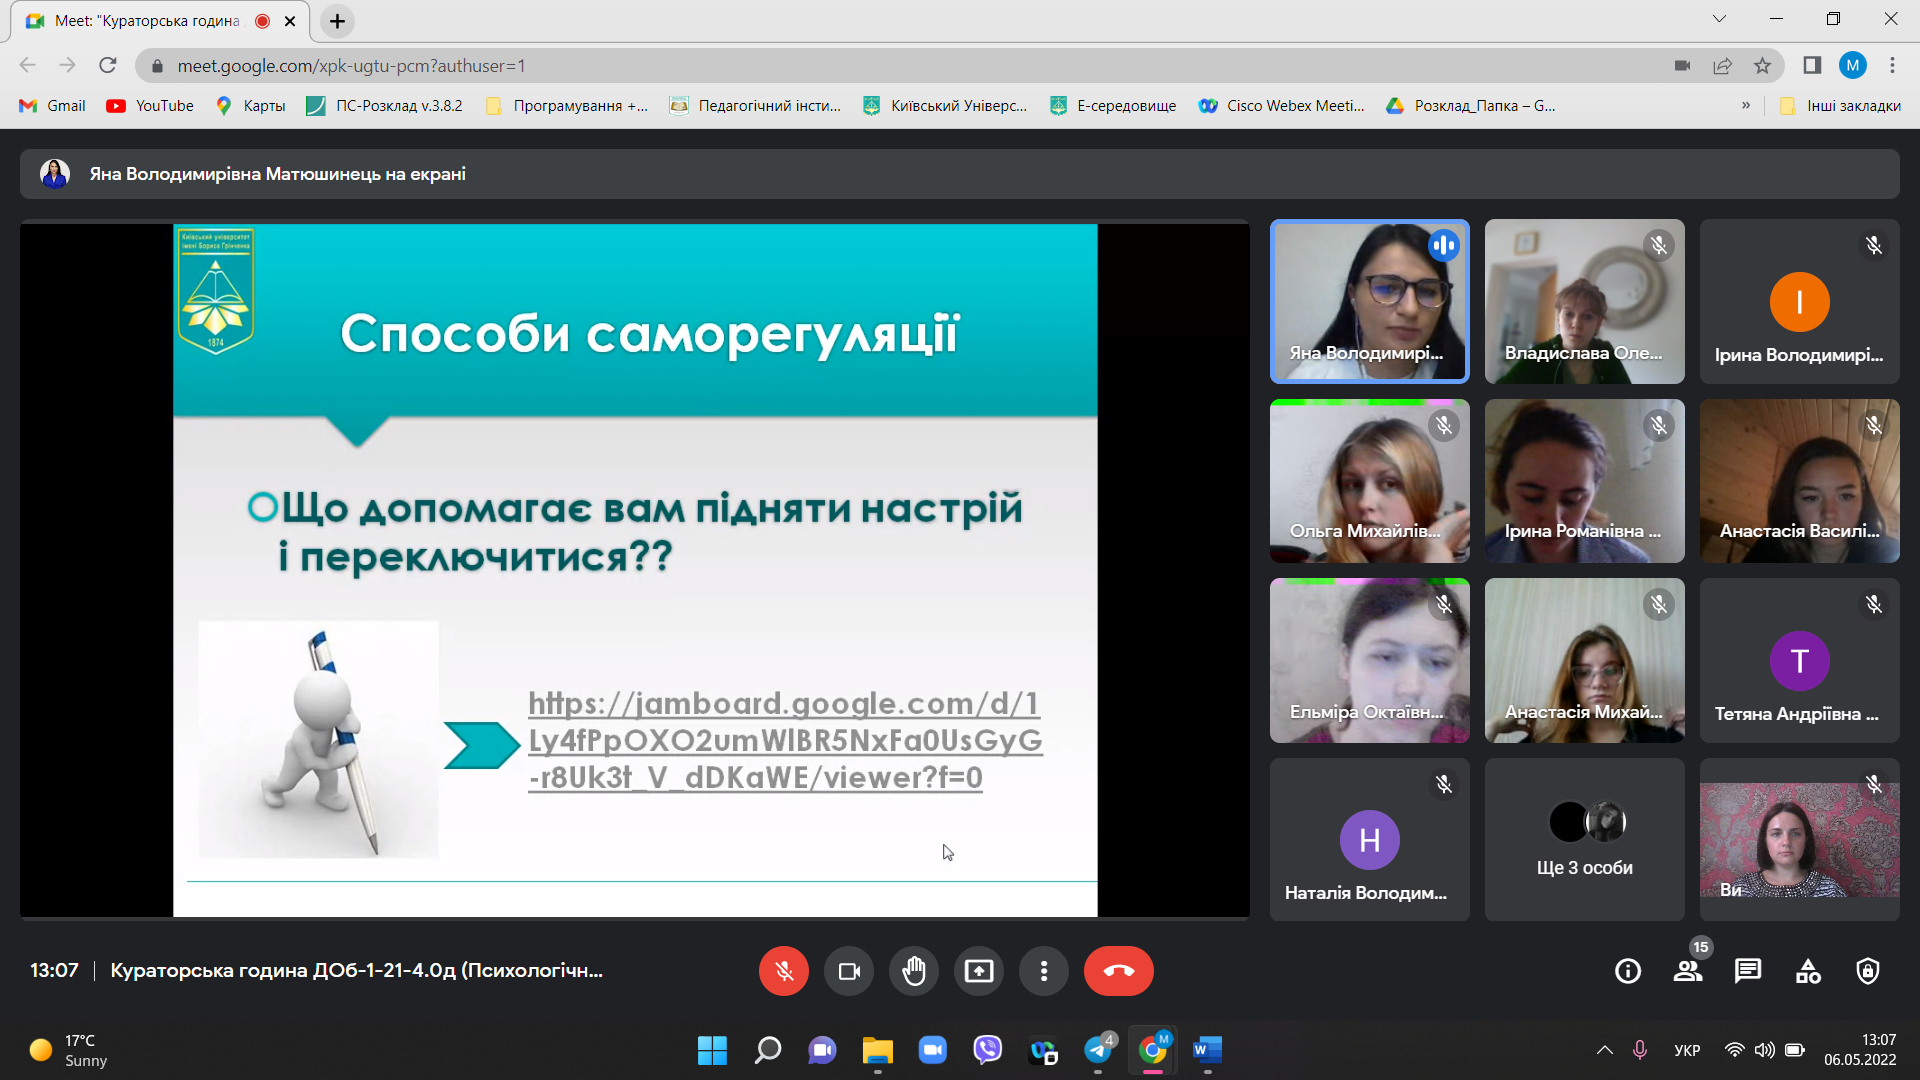Toggle the camera on or off
1920x1080 pixels.
click(x=849, y=971)
